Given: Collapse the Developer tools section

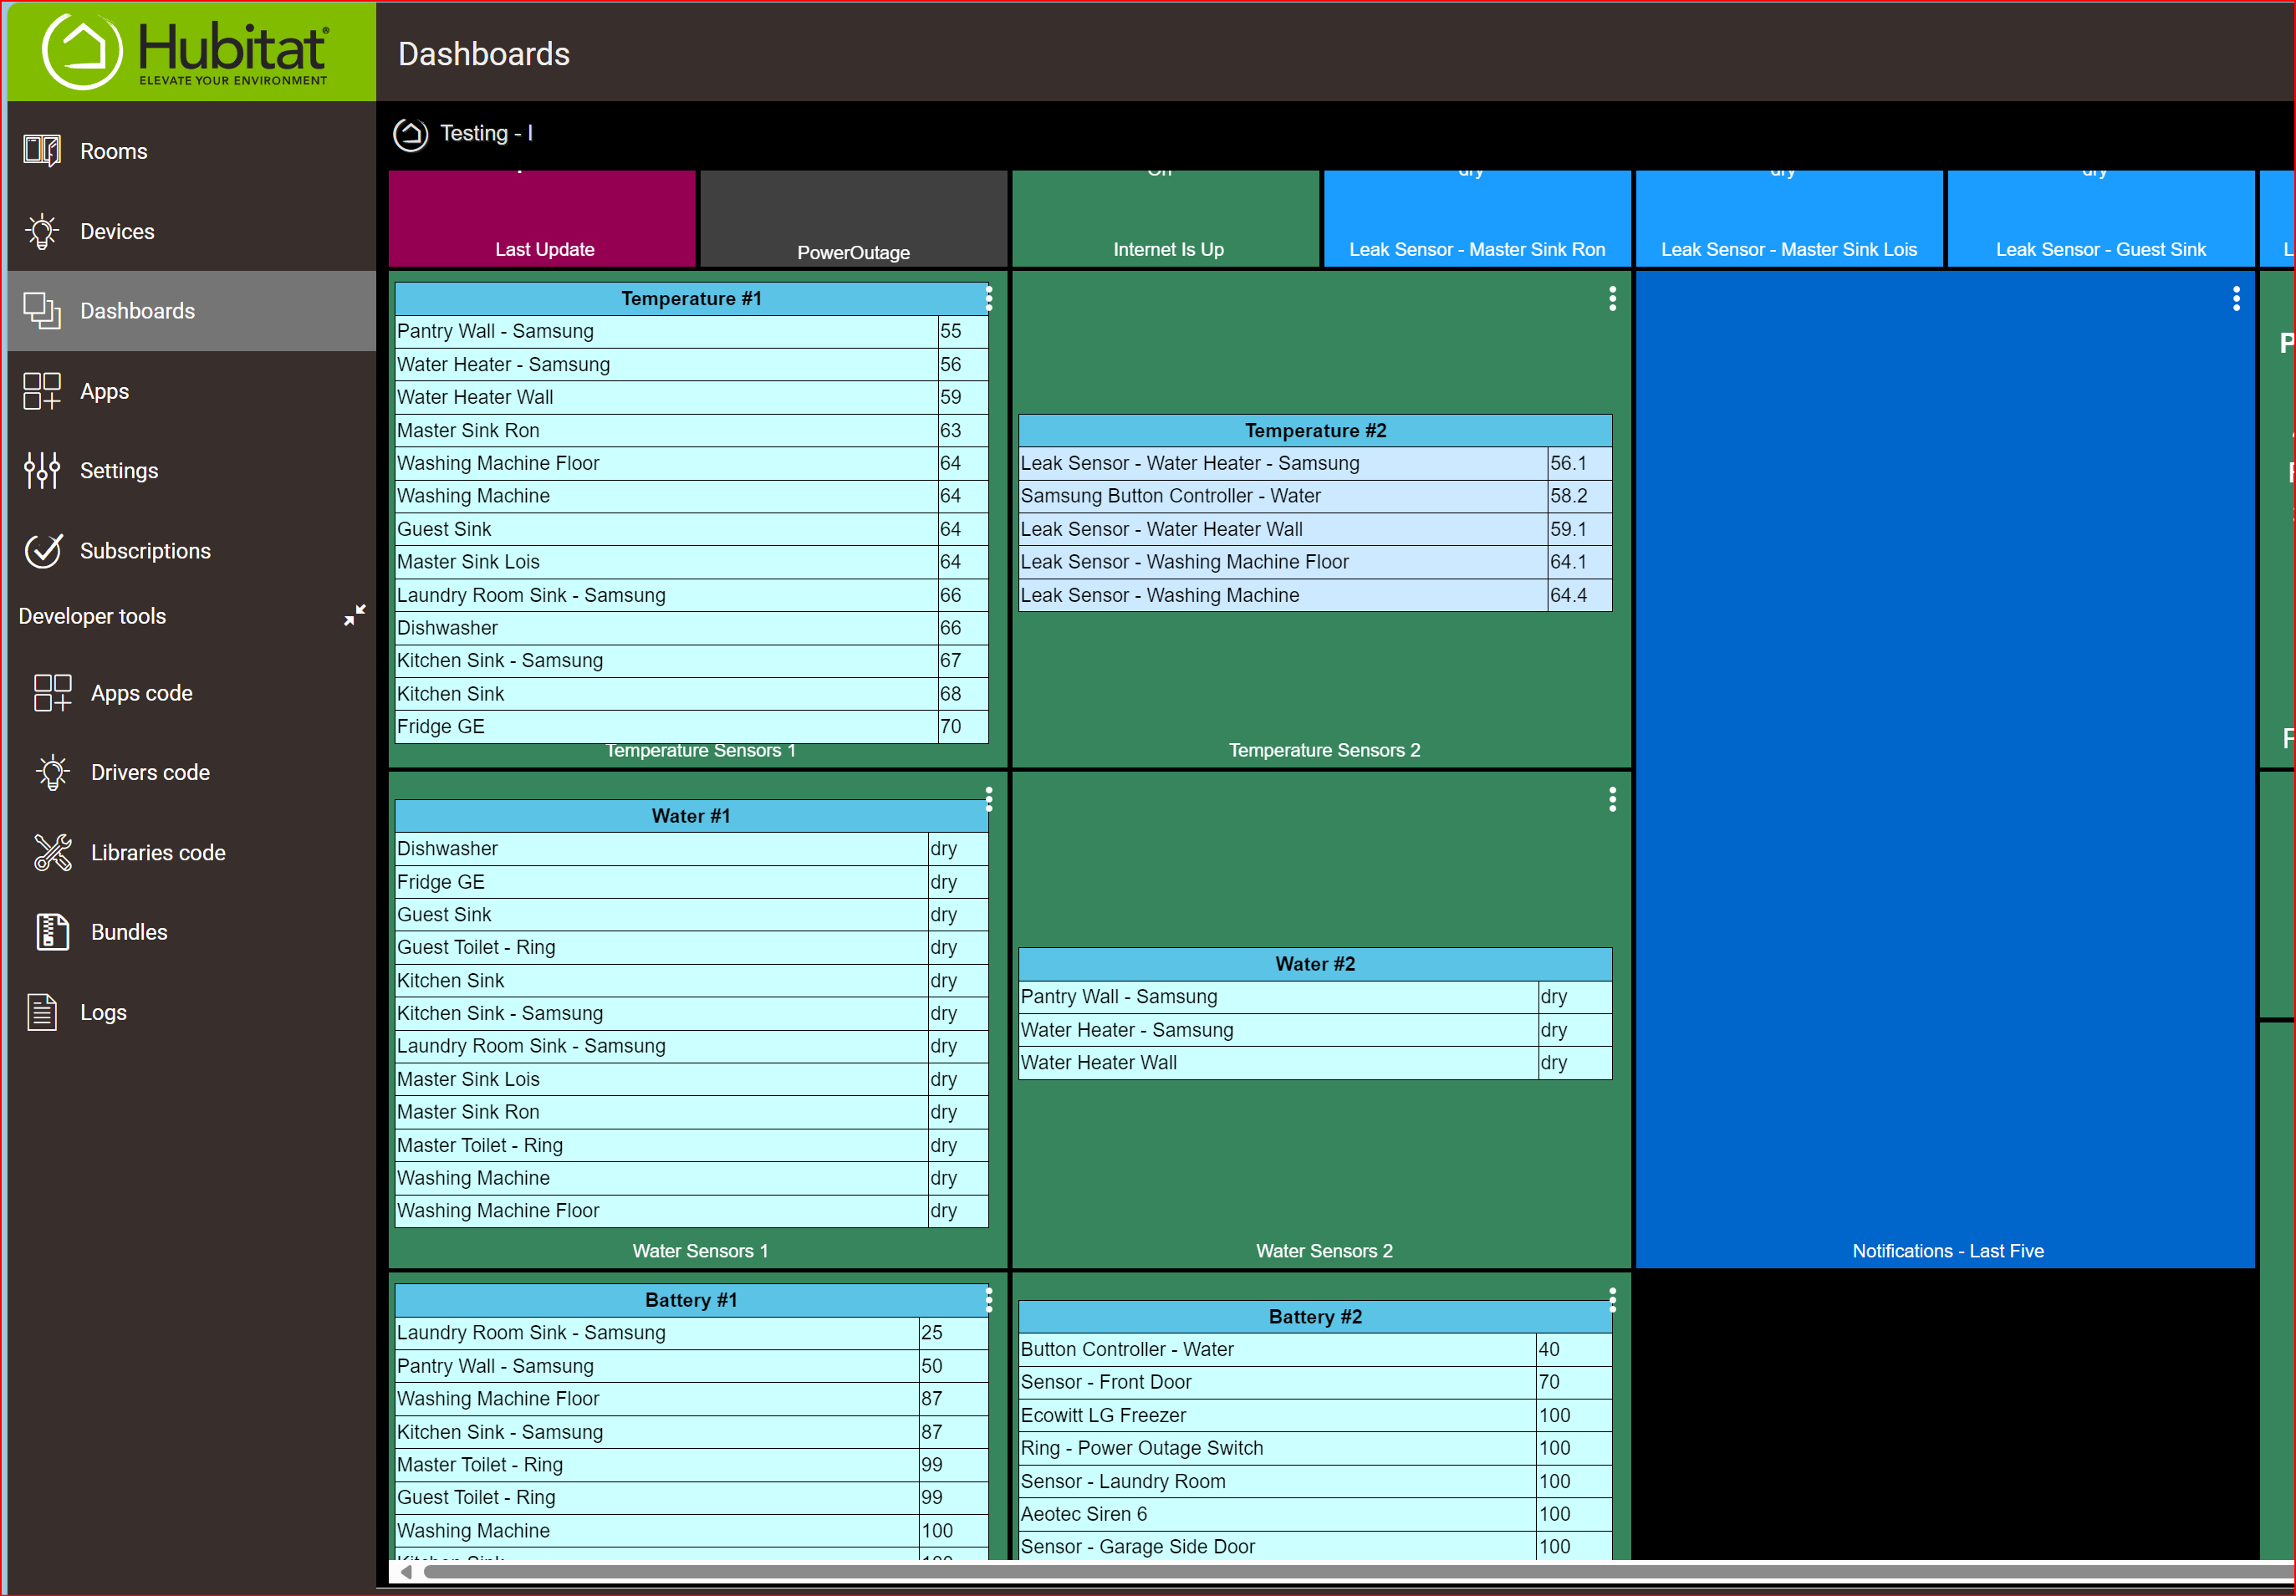Looking at the screenshot, I should (x=356, y=615).
